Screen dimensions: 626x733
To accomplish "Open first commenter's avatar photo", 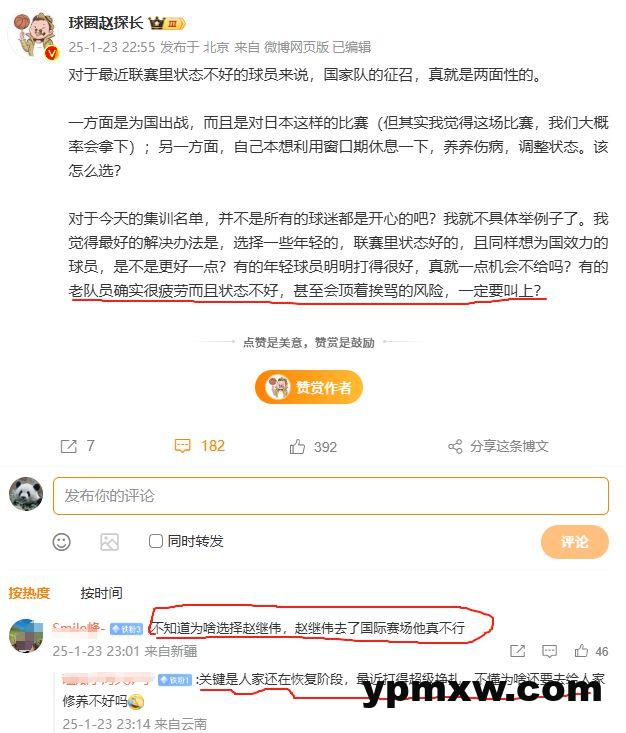I will click(x=26, y=636).
